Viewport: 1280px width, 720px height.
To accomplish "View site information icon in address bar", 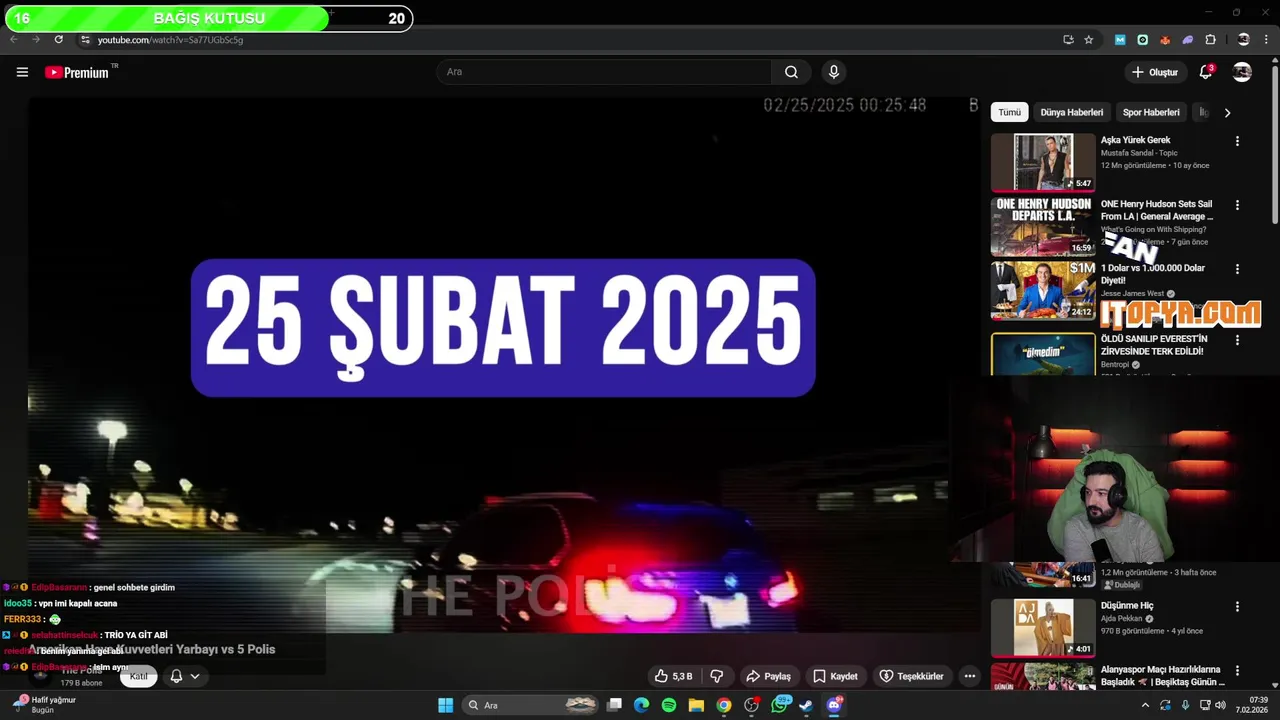I will tap(86, 40).
